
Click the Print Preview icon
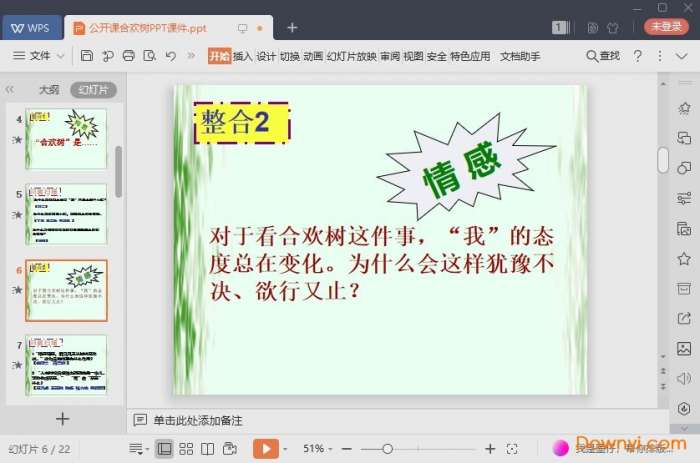[150, 56]
